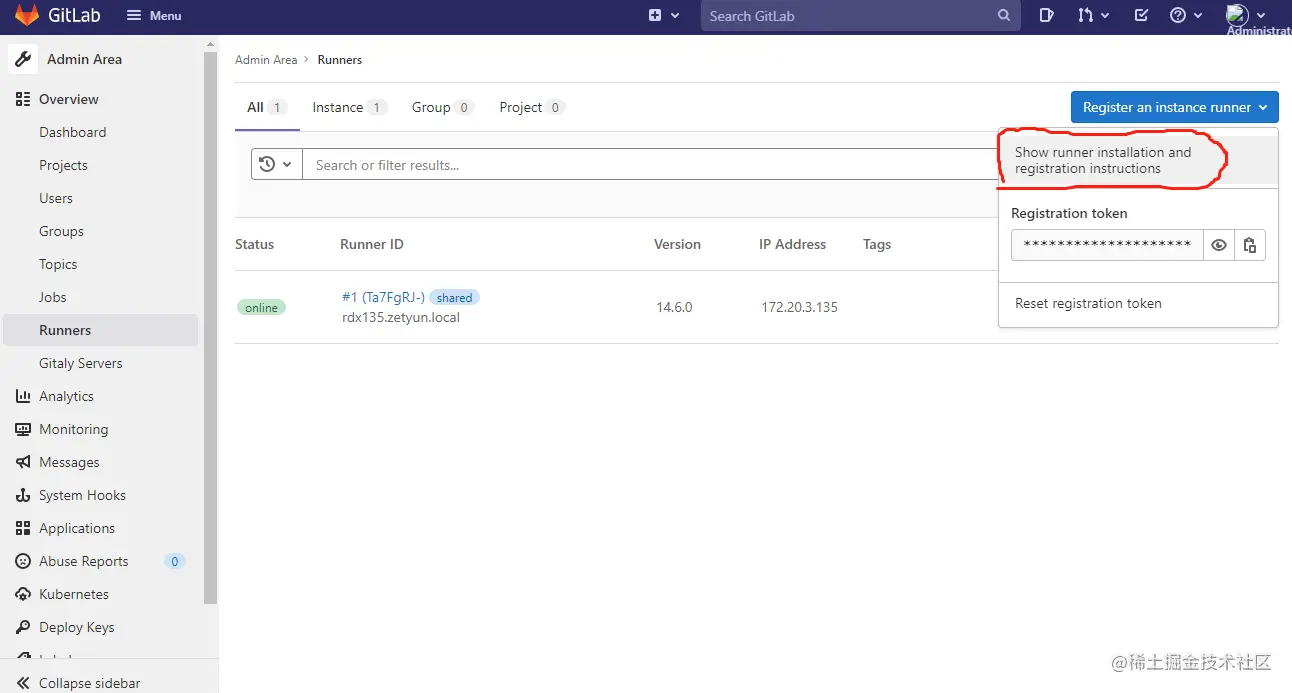This screenshot has height=693, width=1292.
Task: Open Projects in the sidebar
Action: click(x=63, y=165)
